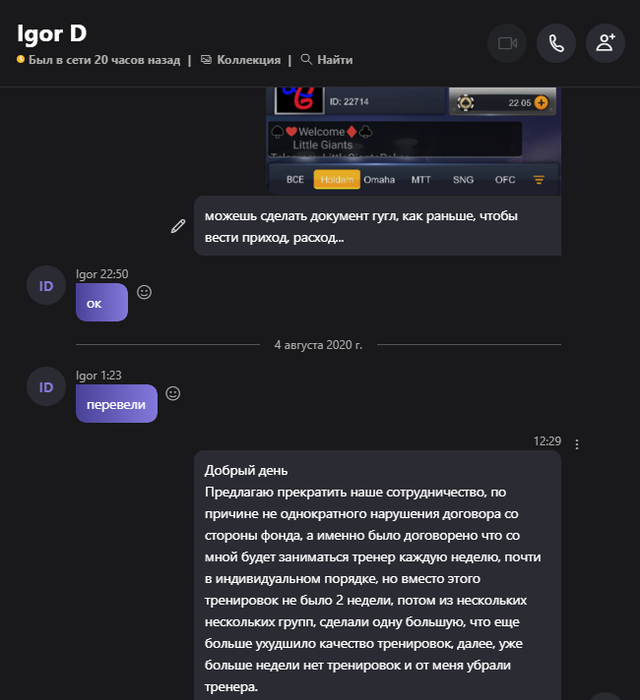Add a person to the conversation

(x=605, y=43)
